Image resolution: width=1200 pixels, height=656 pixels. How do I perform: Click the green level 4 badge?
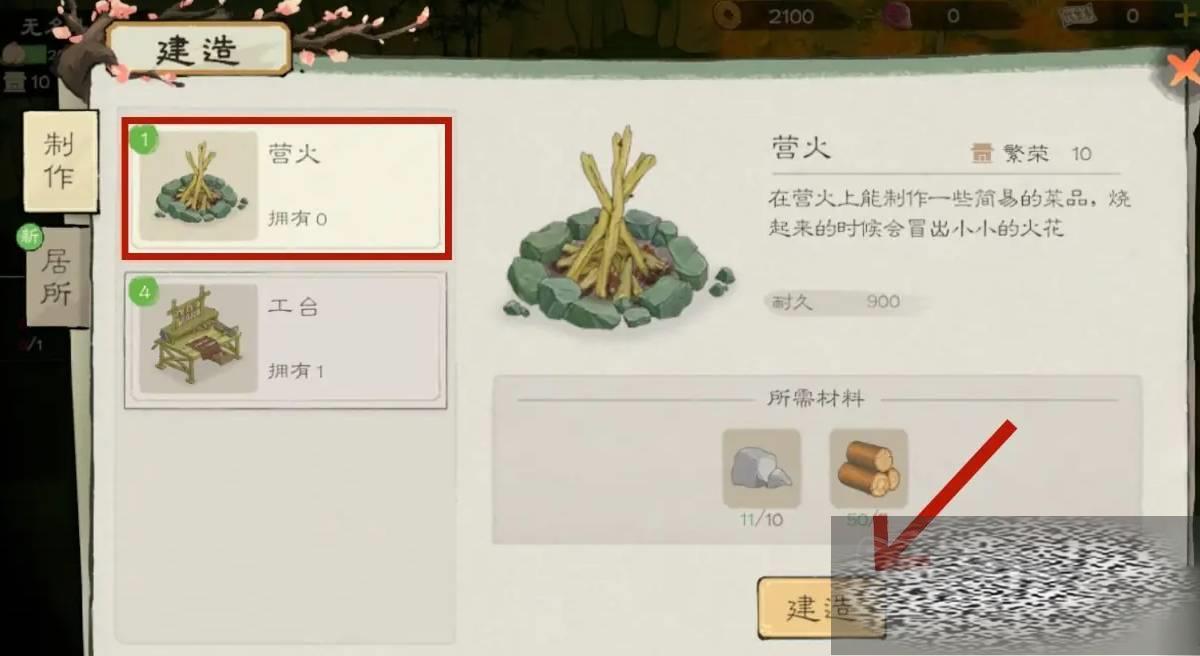pyautogui.click(x=144, y=292)
